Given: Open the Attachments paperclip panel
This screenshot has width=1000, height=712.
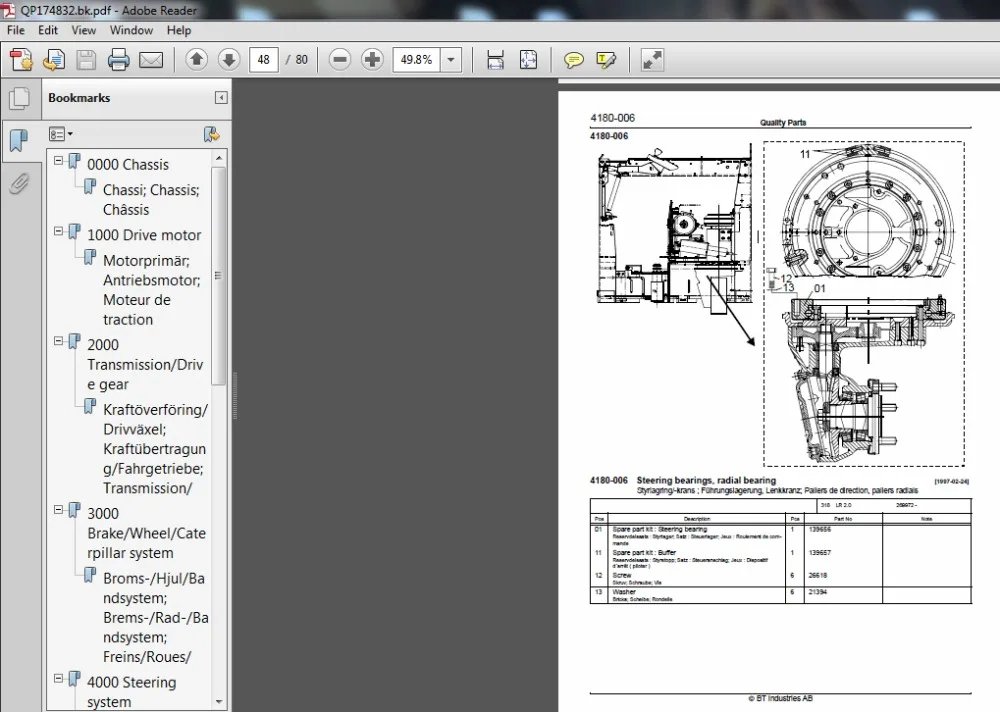Looking at the screenshot, I should [18, 184].
